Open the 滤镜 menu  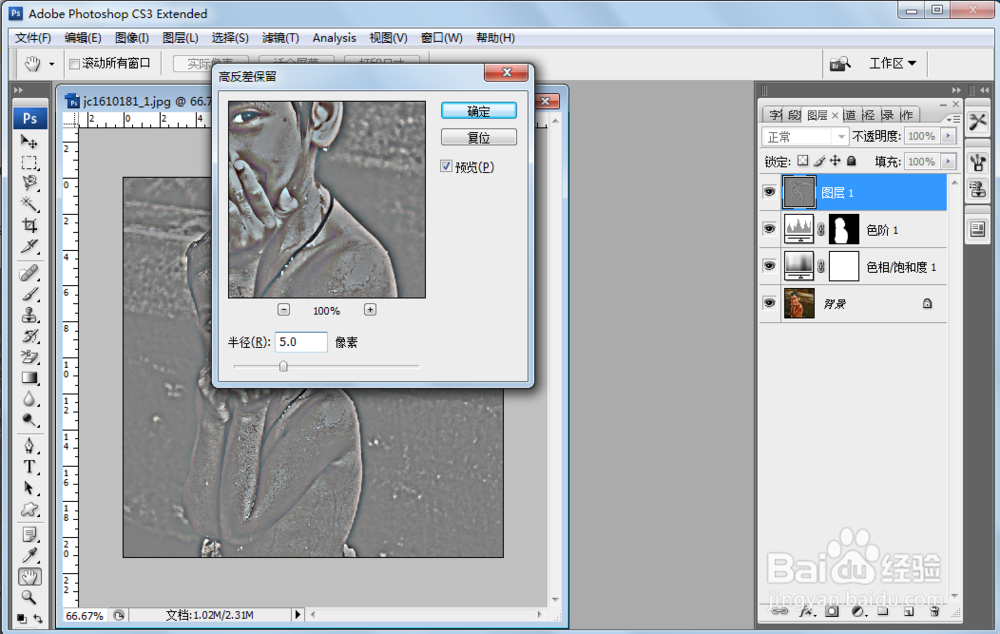coord(280,37)
